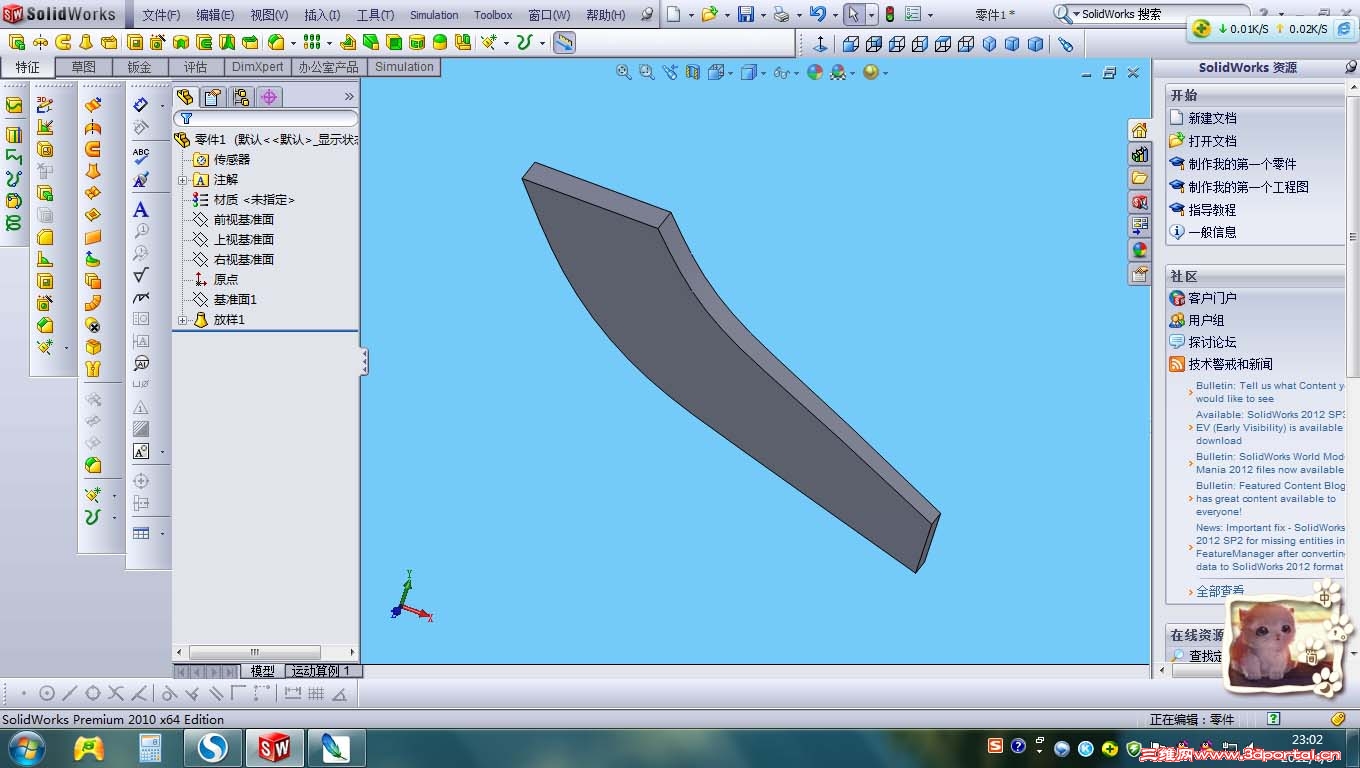Select 基准面1 in the feature tree
This screenshot has height=768, width=1360.
point(235,300)
